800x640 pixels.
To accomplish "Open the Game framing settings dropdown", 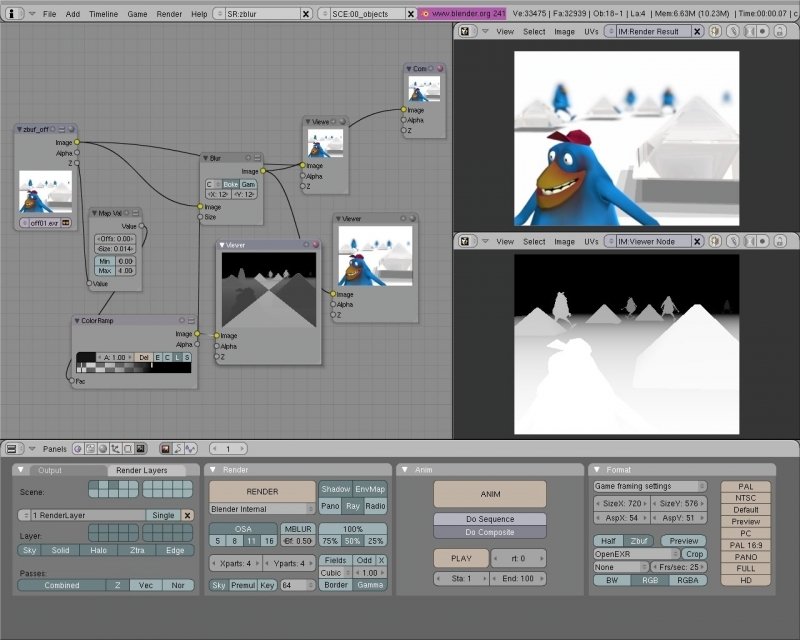I will coord(650,486).
